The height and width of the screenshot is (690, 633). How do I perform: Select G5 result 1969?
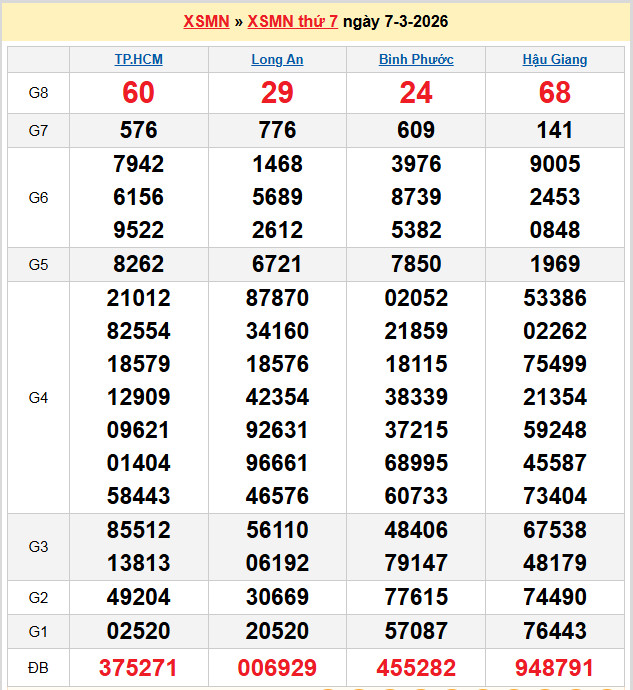click(x=555, y=264)
